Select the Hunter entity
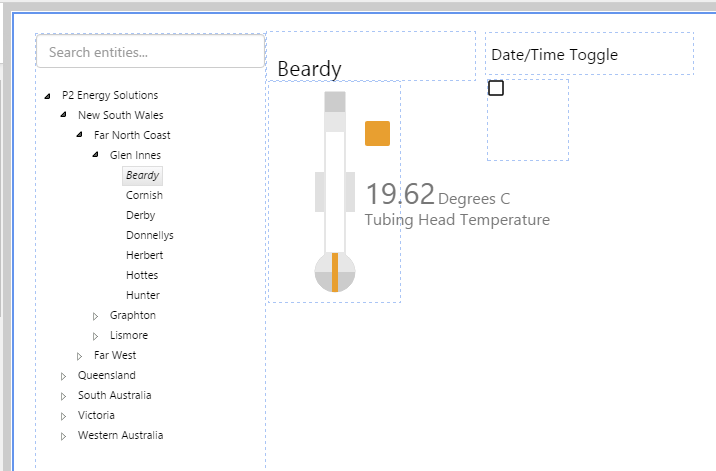The image size is (716, 471). (143, 295)
